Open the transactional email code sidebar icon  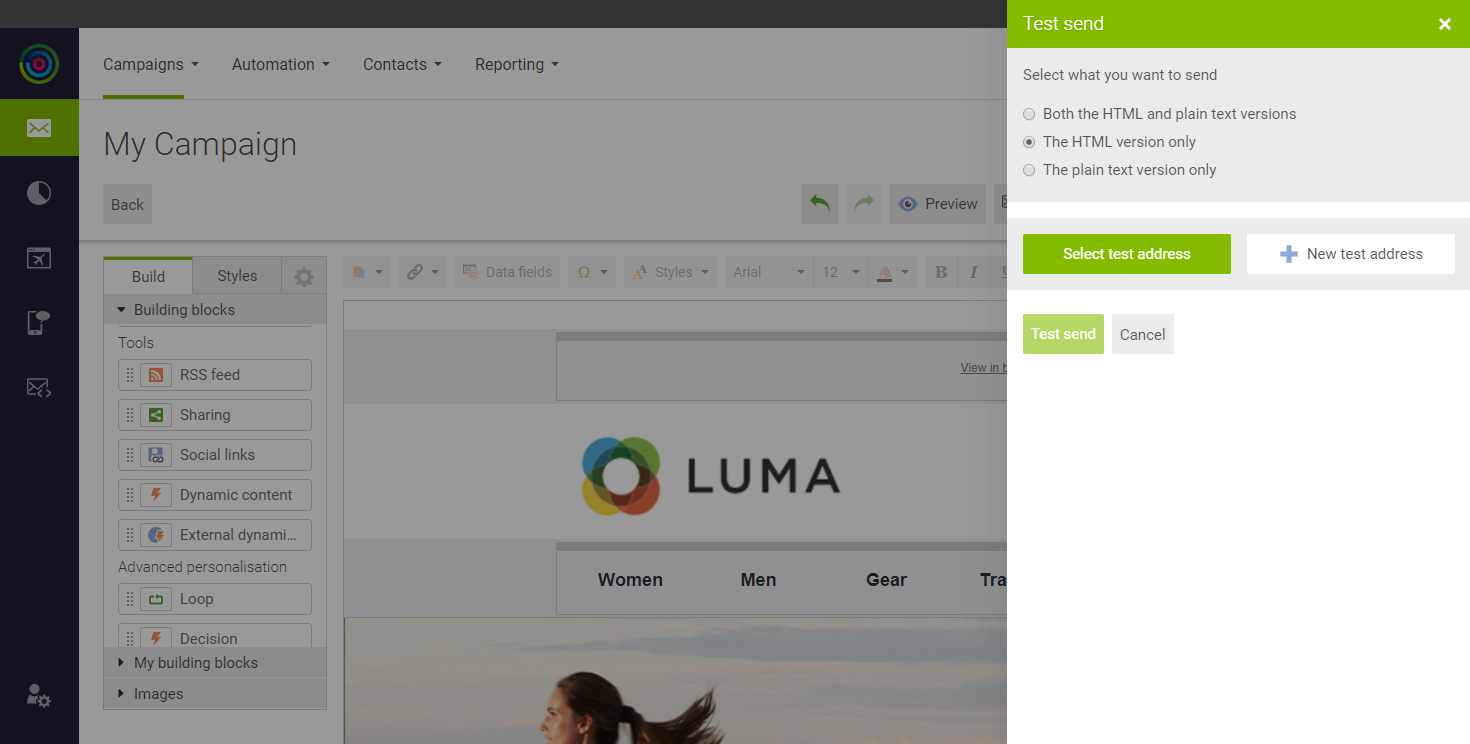[39, 388]
